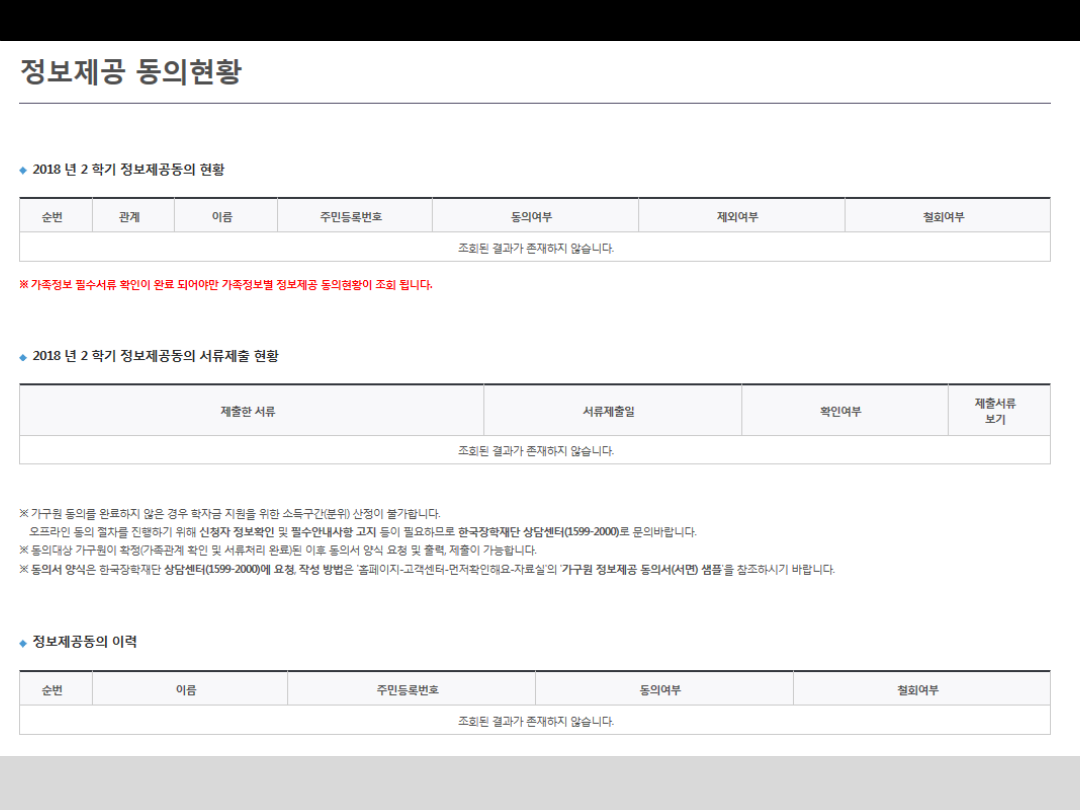Click the diamond bullet beside 정보제공동의 현황 heading
The width and height of the screenshot is (1080, 810).
point(23,171)
